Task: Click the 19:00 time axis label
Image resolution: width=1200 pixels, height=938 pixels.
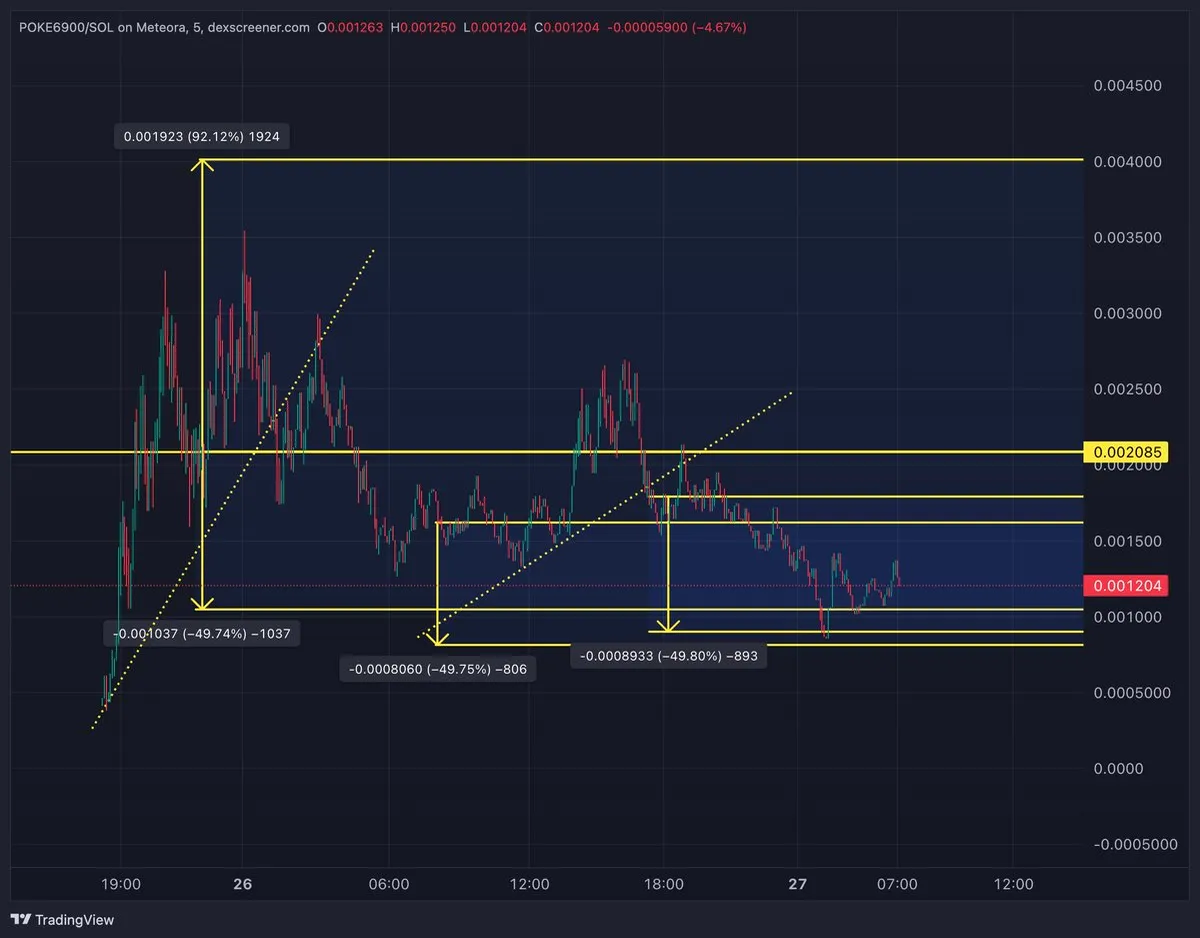Action: 121,884
